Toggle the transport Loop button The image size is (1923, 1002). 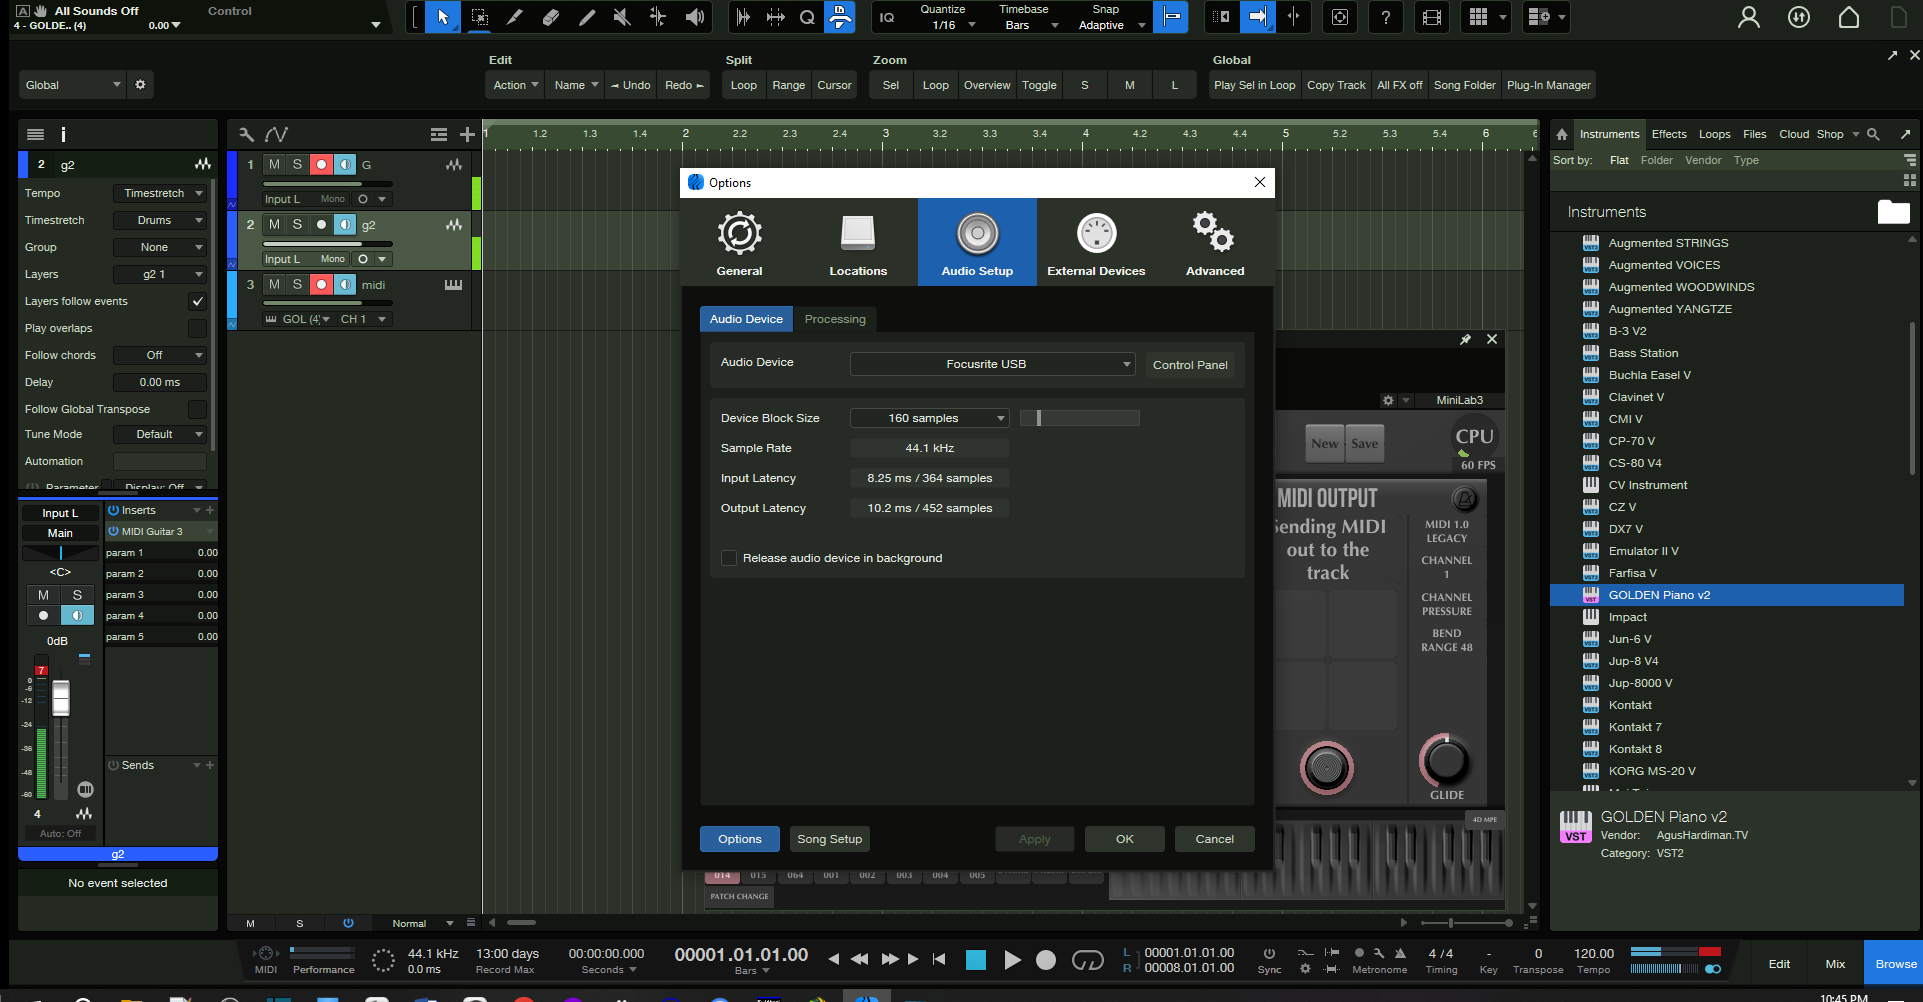[x=1087, y=960]
